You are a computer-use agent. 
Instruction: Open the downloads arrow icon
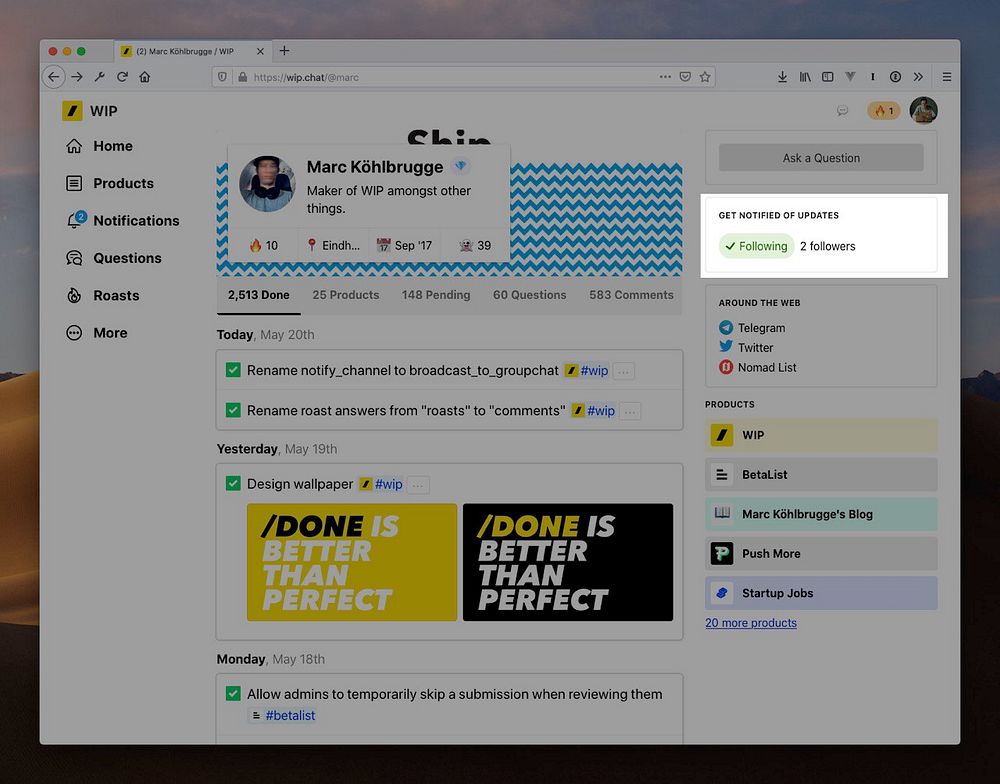782,77
